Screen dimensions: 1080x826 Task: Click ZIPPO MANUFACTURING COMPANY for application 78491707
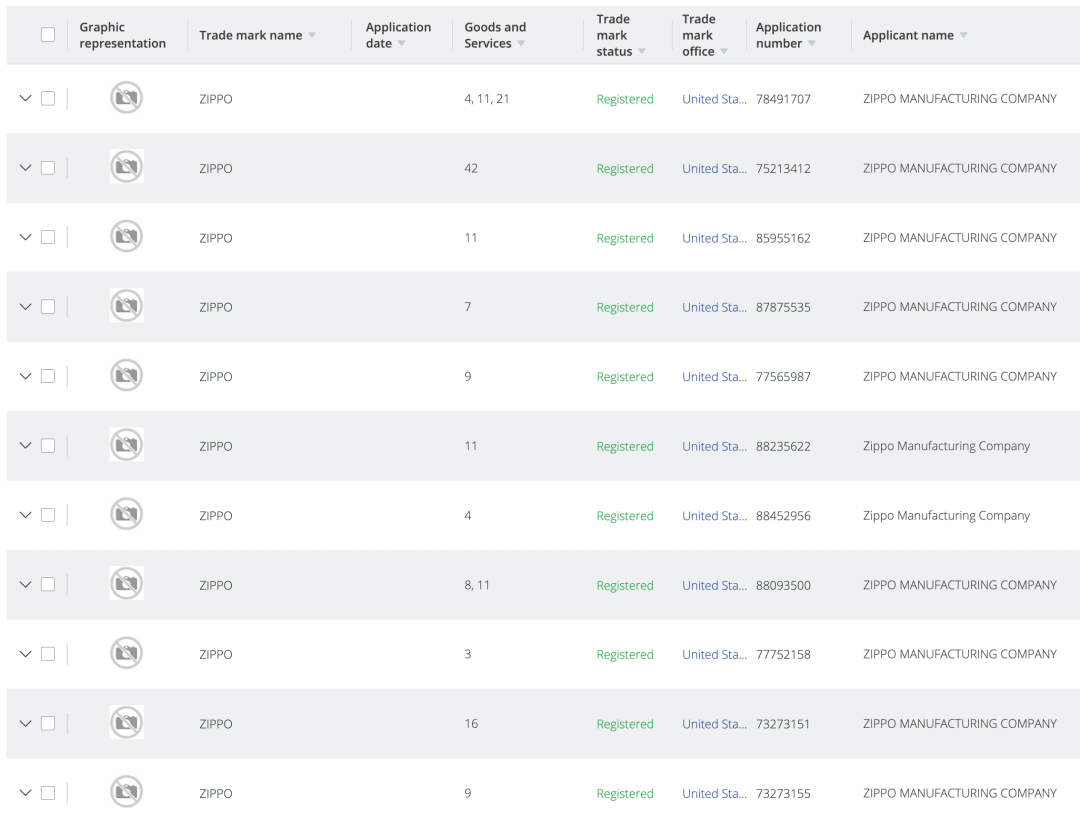(x=959, y=99)
